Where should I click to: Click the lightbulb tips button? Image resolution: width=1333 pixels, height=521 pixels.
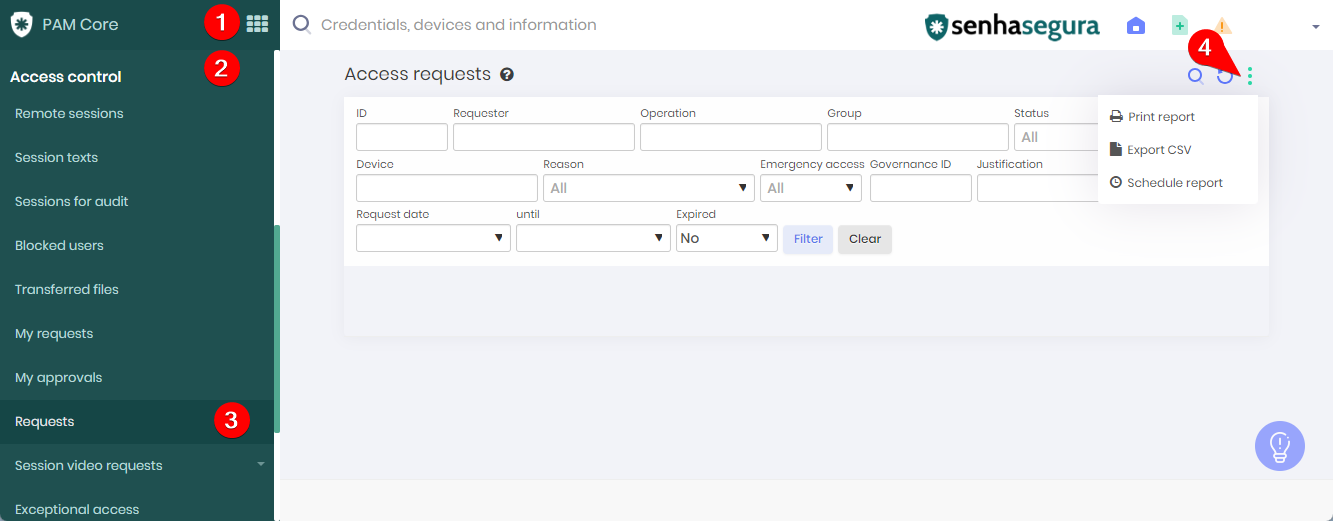(1280, 446)
